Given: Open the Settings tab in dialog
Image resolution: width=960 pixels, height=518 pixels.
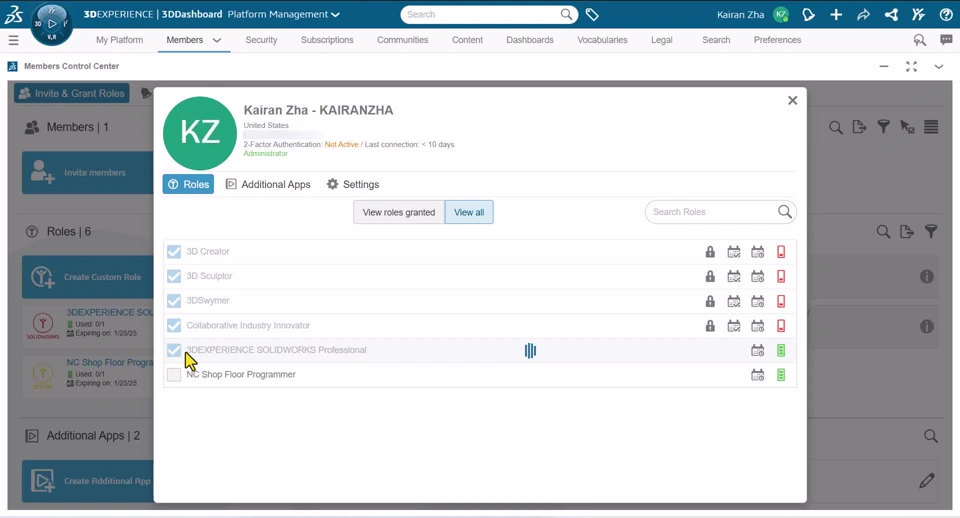Looking at the screenshot, I should tap(353, 184).
